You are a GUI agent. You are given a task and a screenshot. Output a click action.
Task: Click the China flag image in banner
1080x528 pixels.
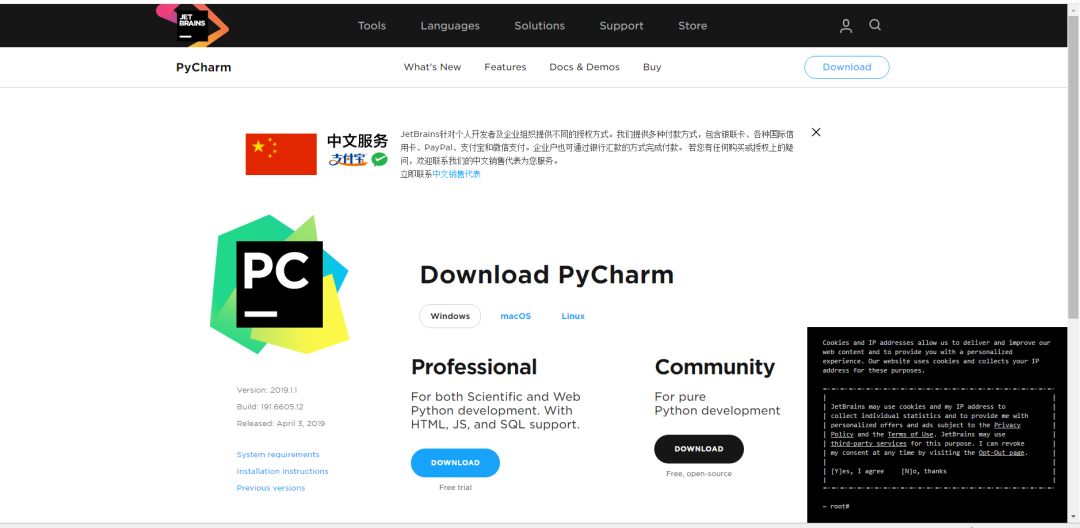click(x=281, y=154)
